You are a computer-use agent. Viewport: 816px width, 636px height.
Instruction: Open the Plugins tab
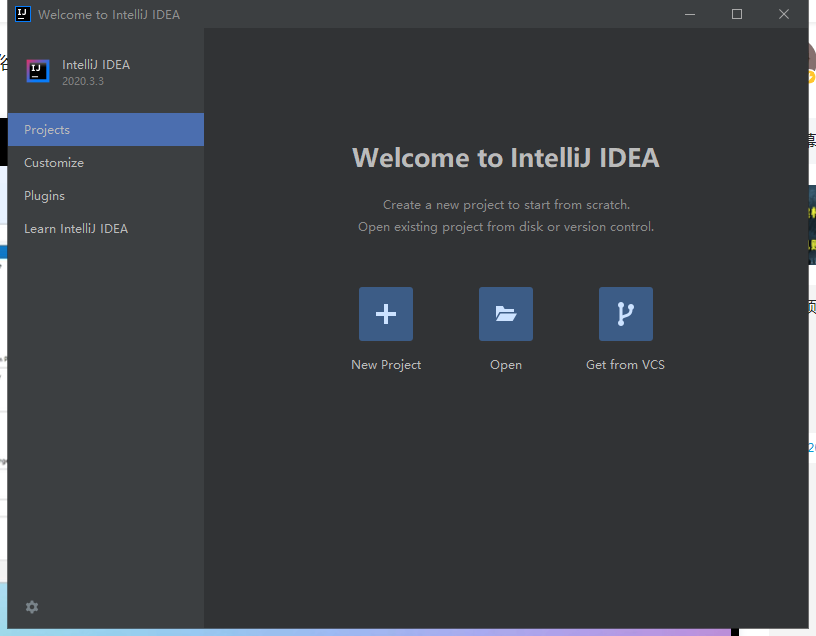tap(106, 196)
